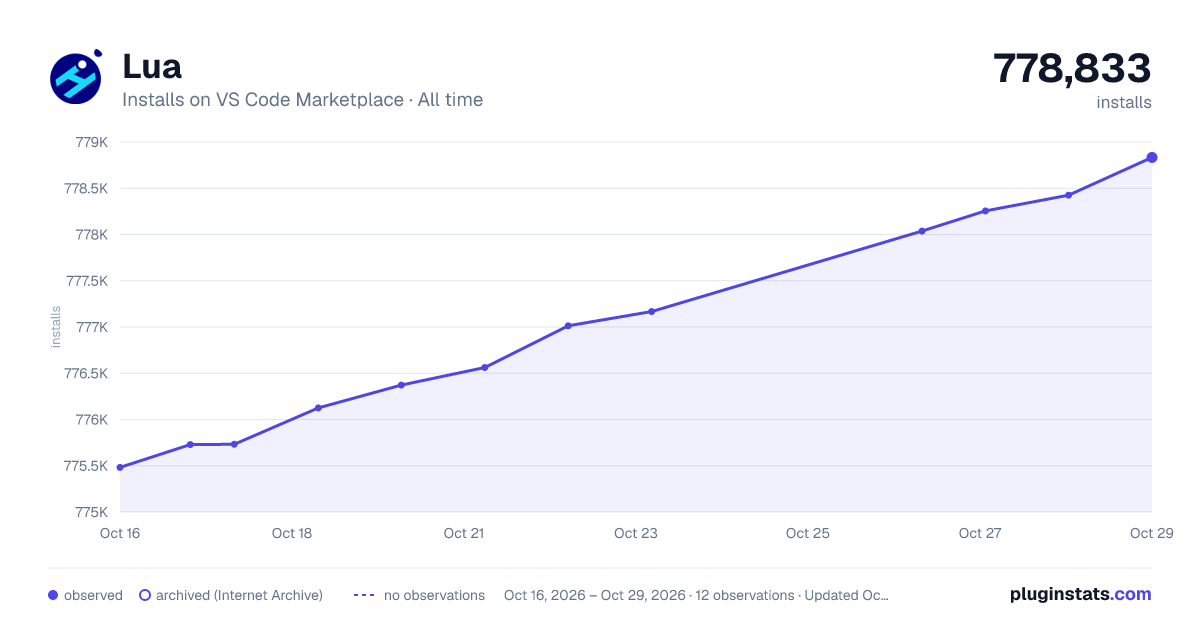Click the 776K y-axis label

pyautogui.click(x=92, y=420)
